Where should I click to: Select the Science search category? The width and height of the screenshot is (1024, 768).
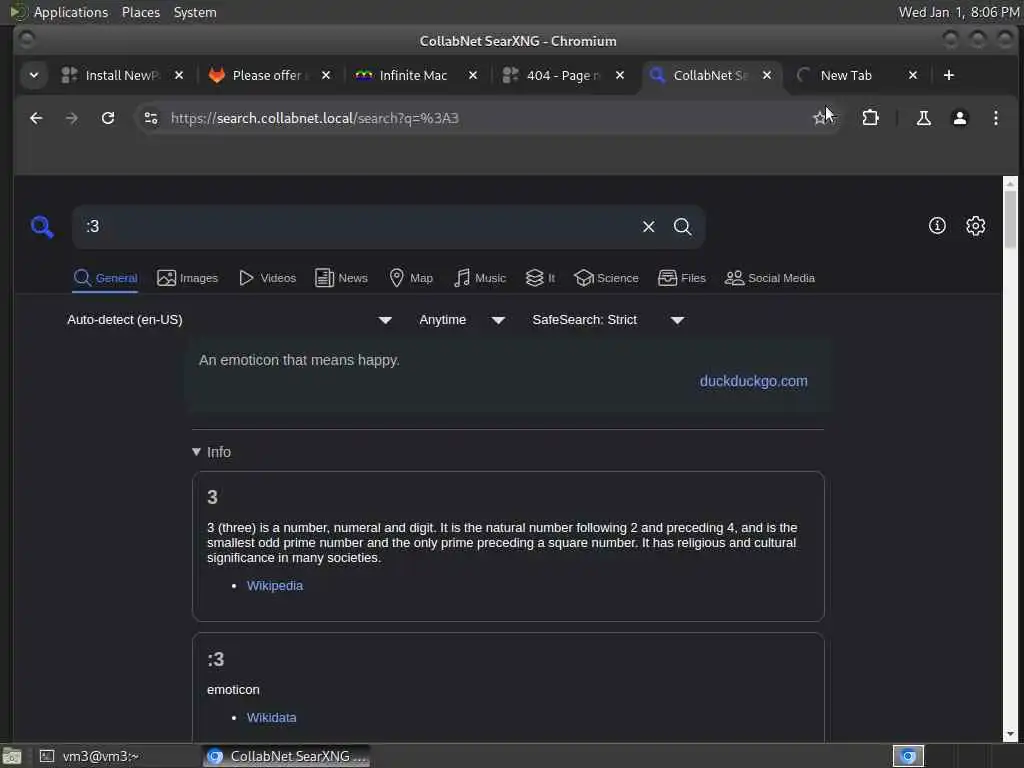[x=606, y=278]
